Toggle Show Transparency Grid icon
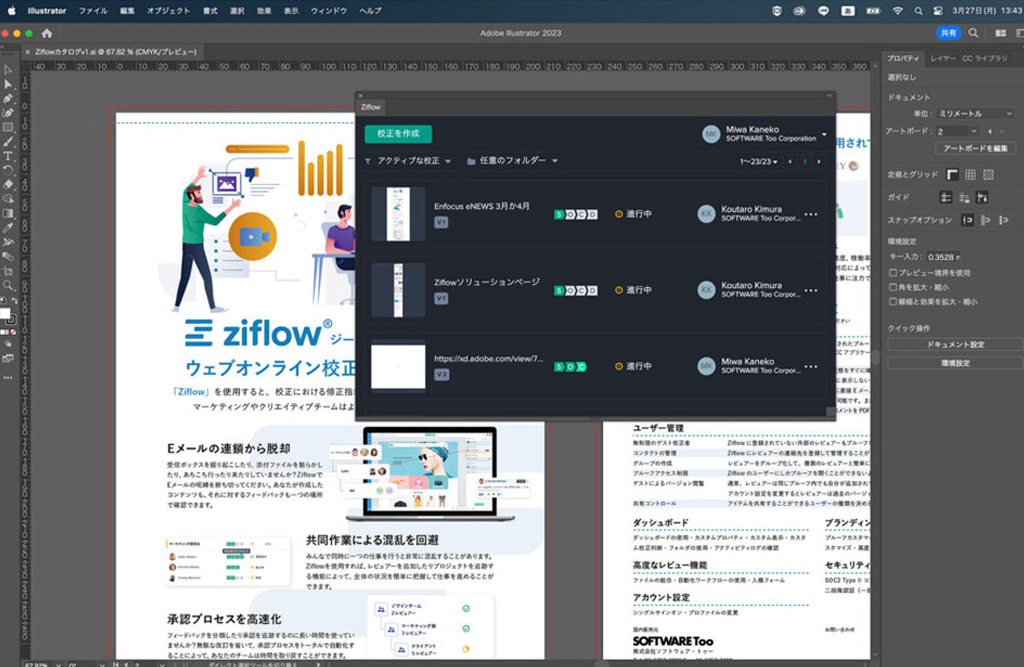This screenshot has width=1024, height=667. pyautogui.click(x=988, y=174)
